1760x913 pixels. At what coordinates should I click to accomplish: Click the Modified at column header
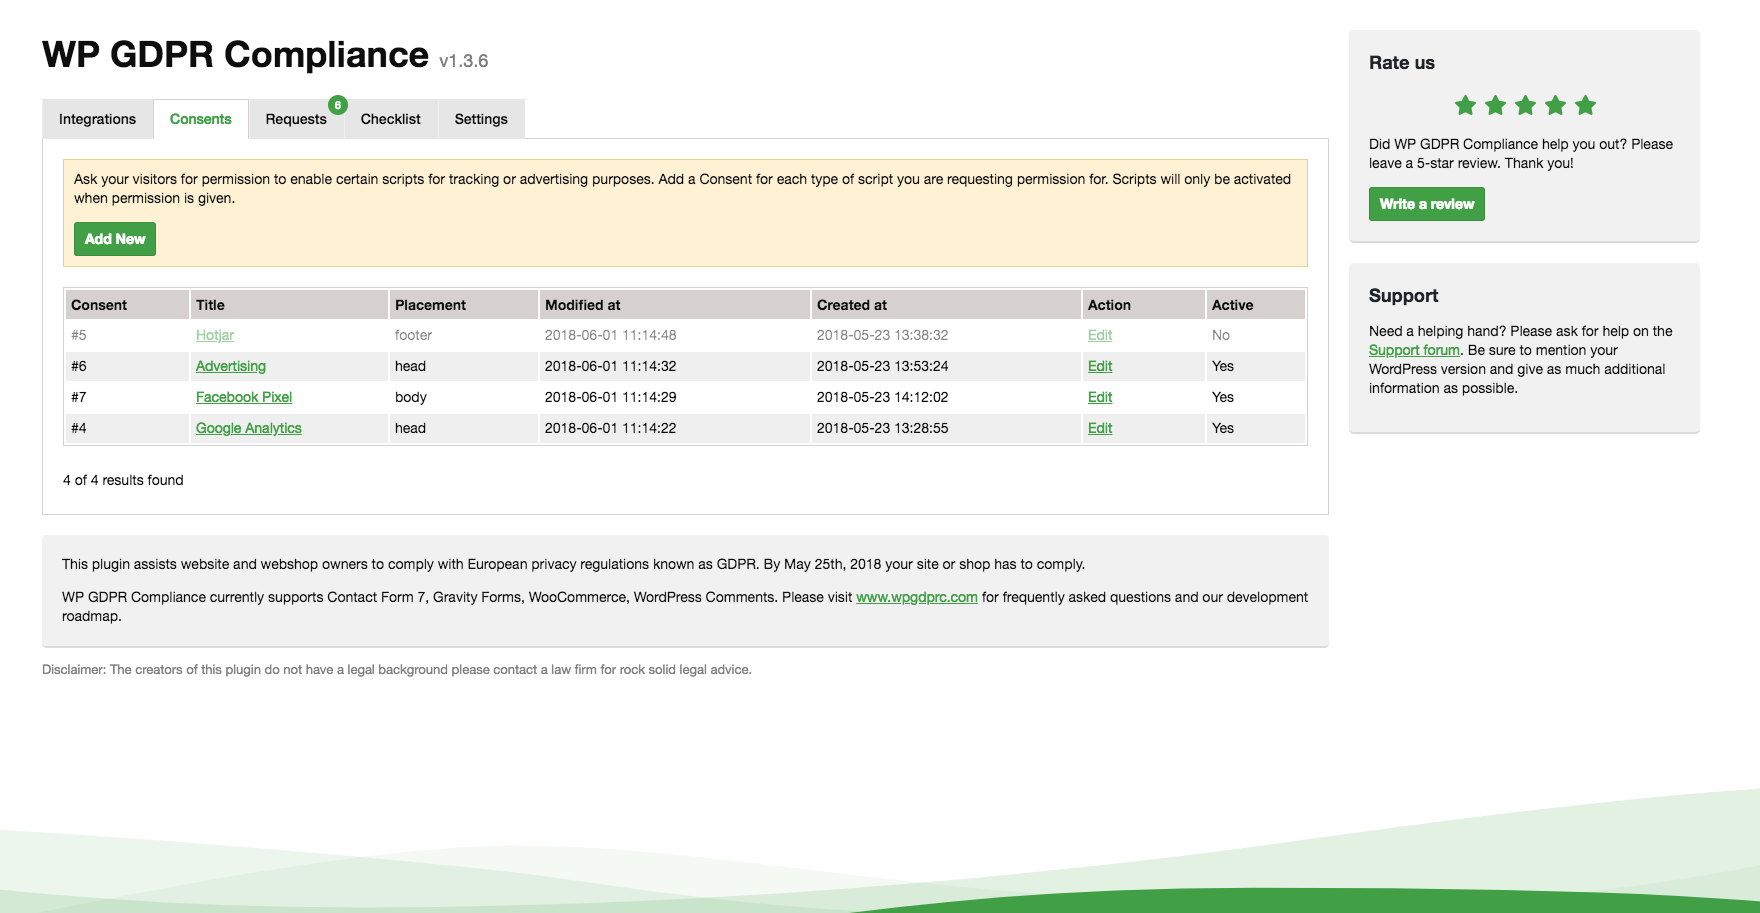(x=675, y=305)
